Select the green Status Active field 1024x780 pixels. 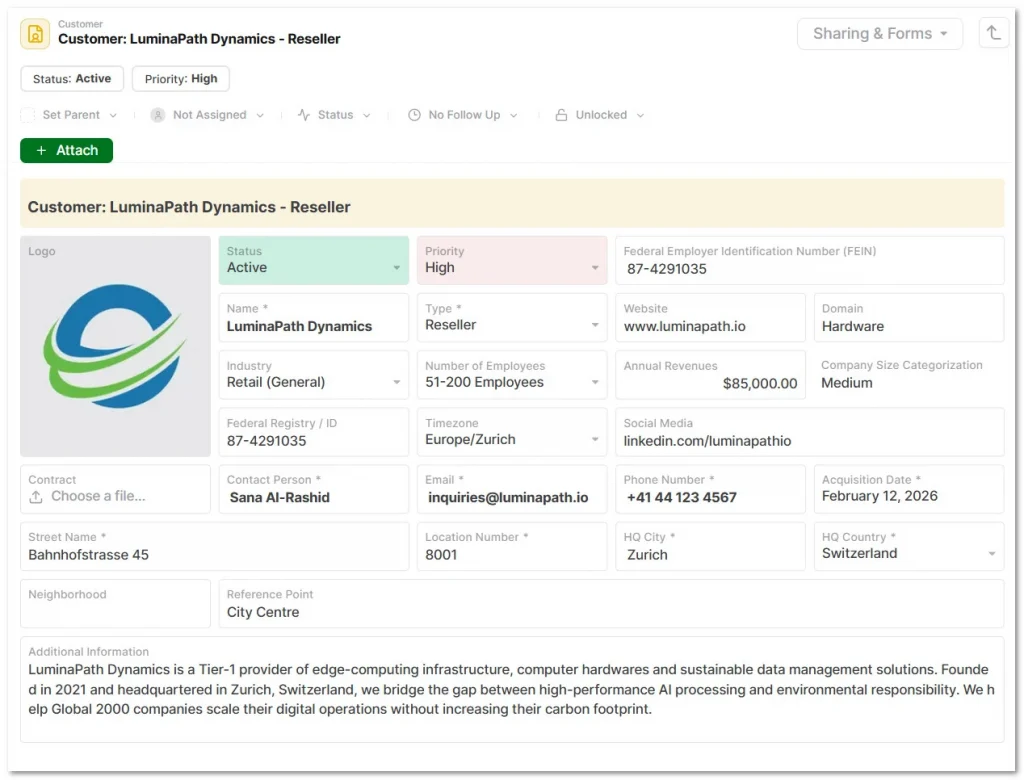point(313,261)
